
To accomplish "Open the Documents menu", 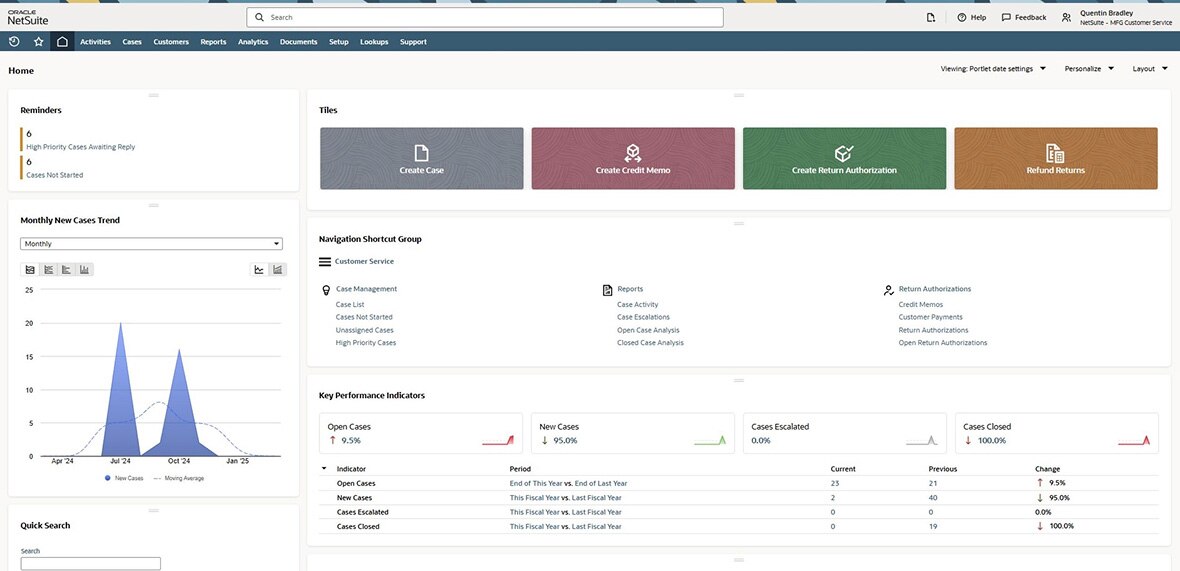I will tap(299, 41).
